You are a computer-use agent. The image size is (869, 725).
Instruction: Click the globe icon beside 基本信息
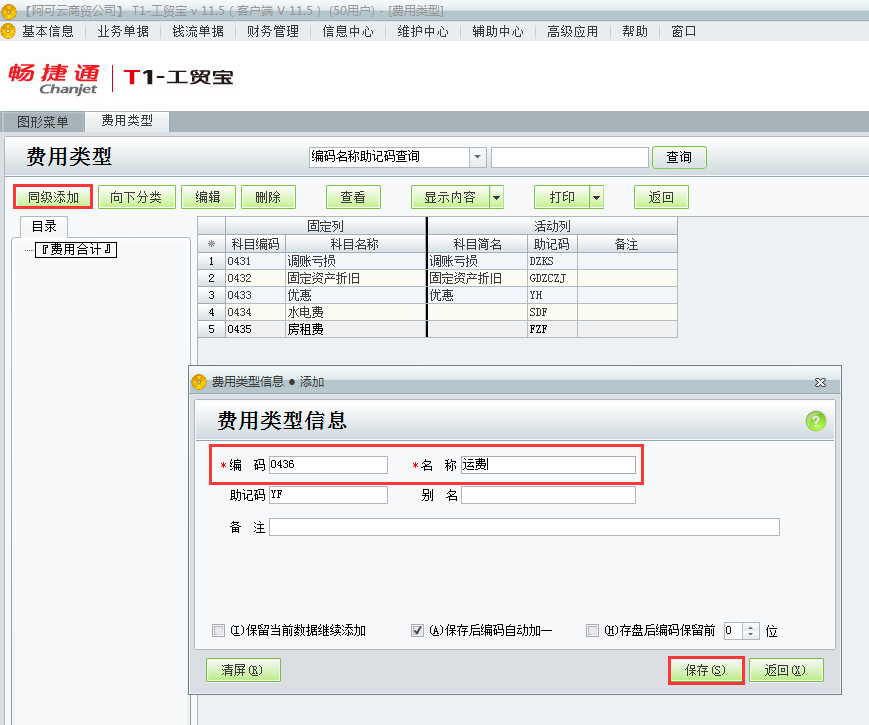coord(9,31)
